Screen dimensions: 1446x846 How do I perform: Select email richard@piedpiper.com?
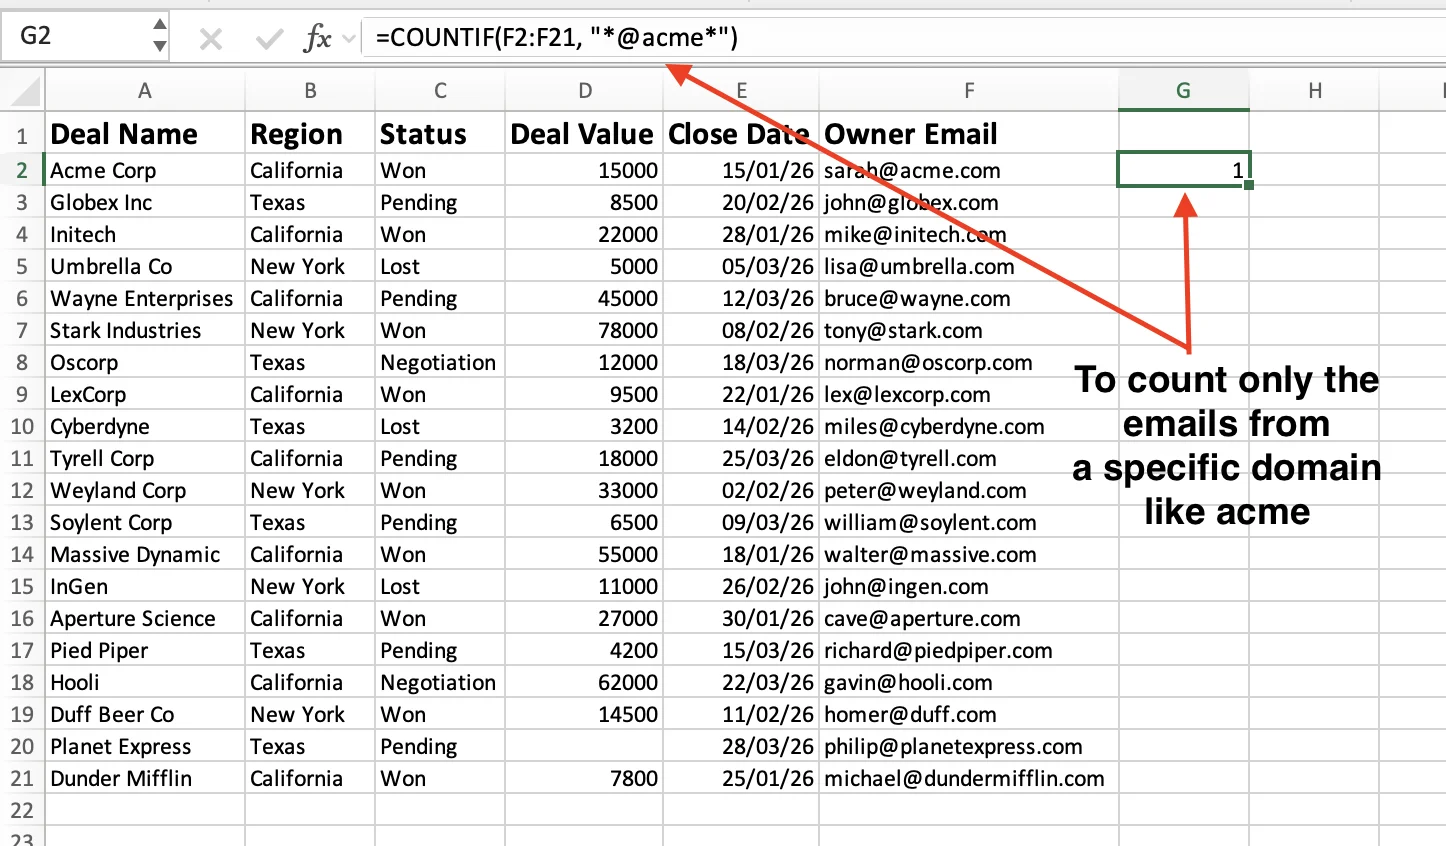tap(969, 651)
